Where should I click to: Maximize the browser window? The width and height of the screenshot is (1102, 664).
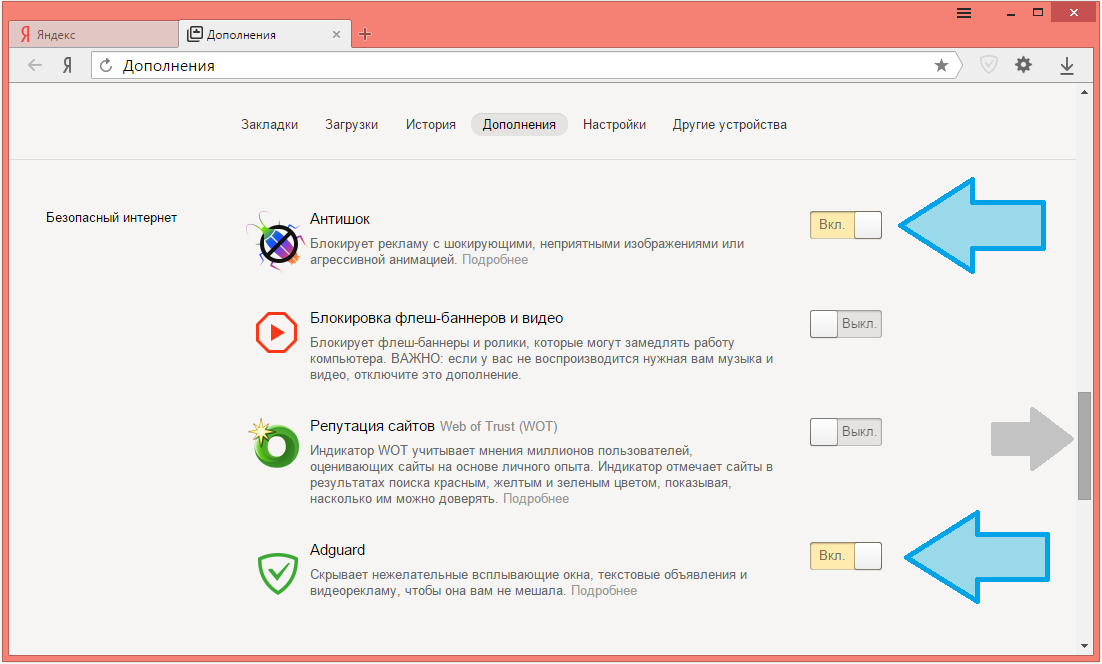(1038, 13)
